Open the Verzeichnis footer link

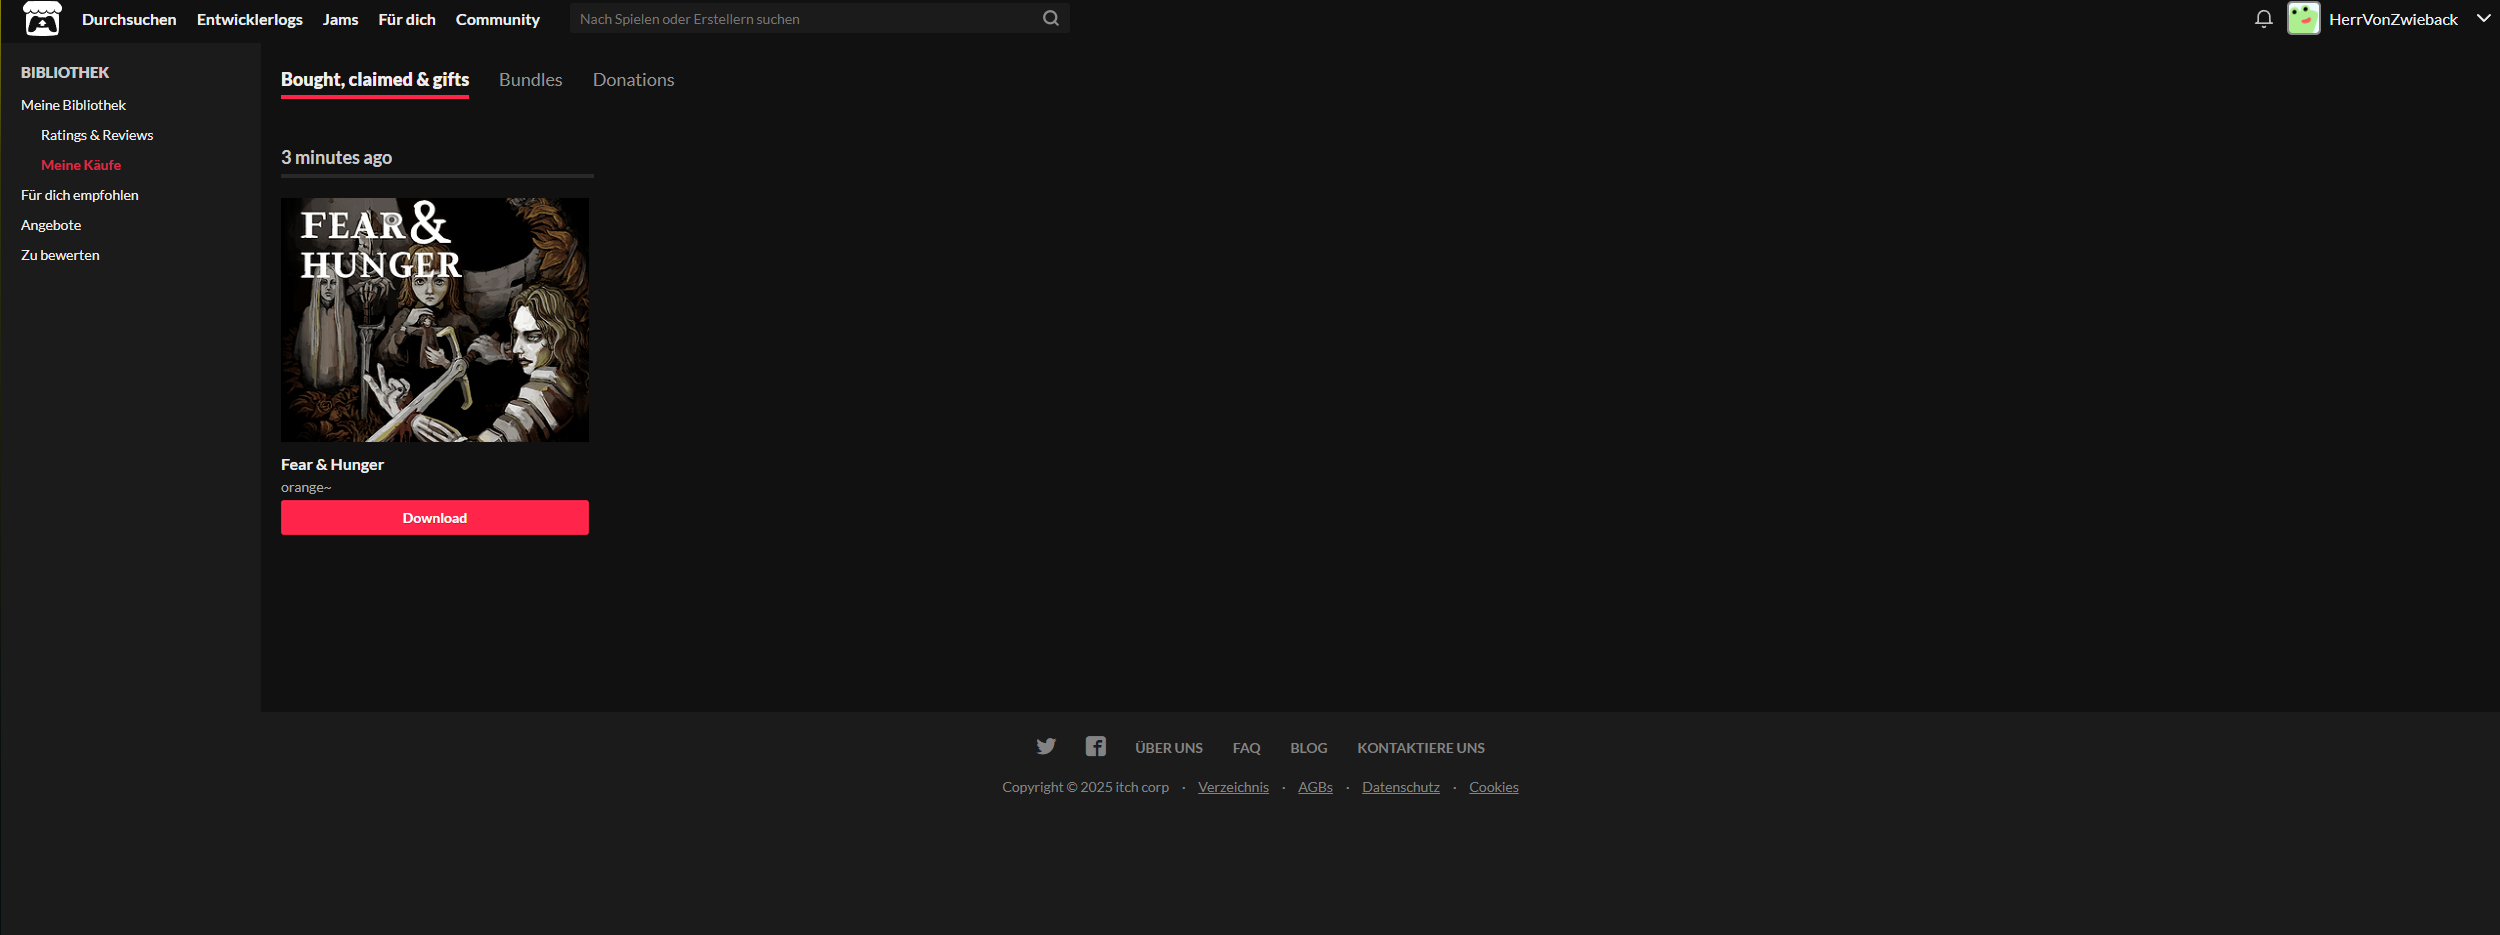click(x=1233, y=787)
